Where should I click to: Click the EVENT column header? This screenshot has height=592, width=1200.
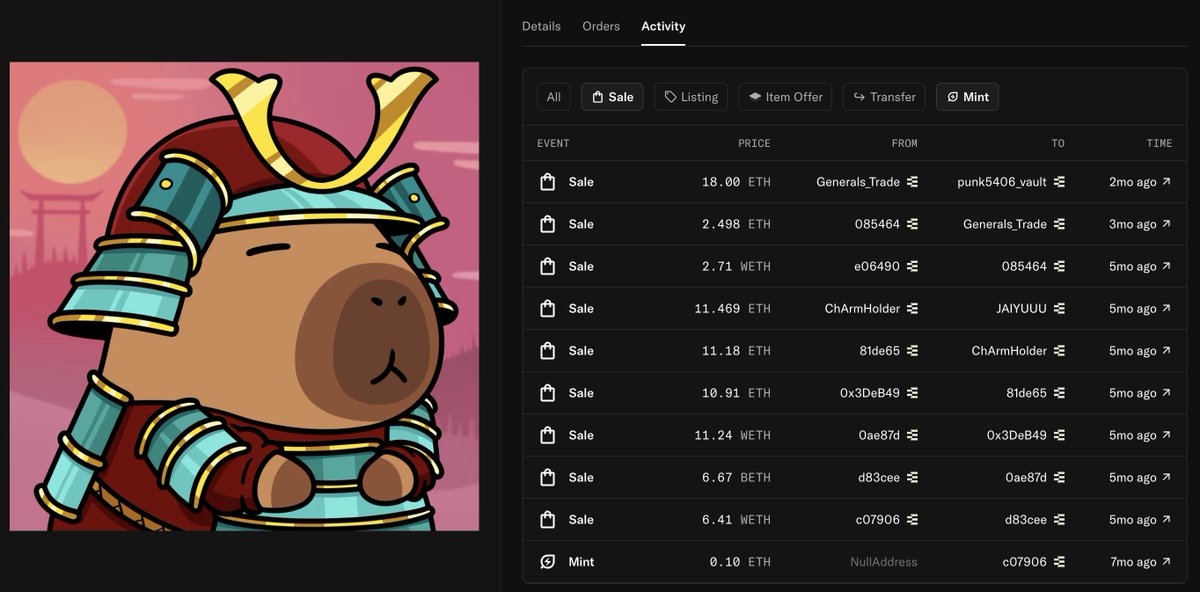click(553, 143)
